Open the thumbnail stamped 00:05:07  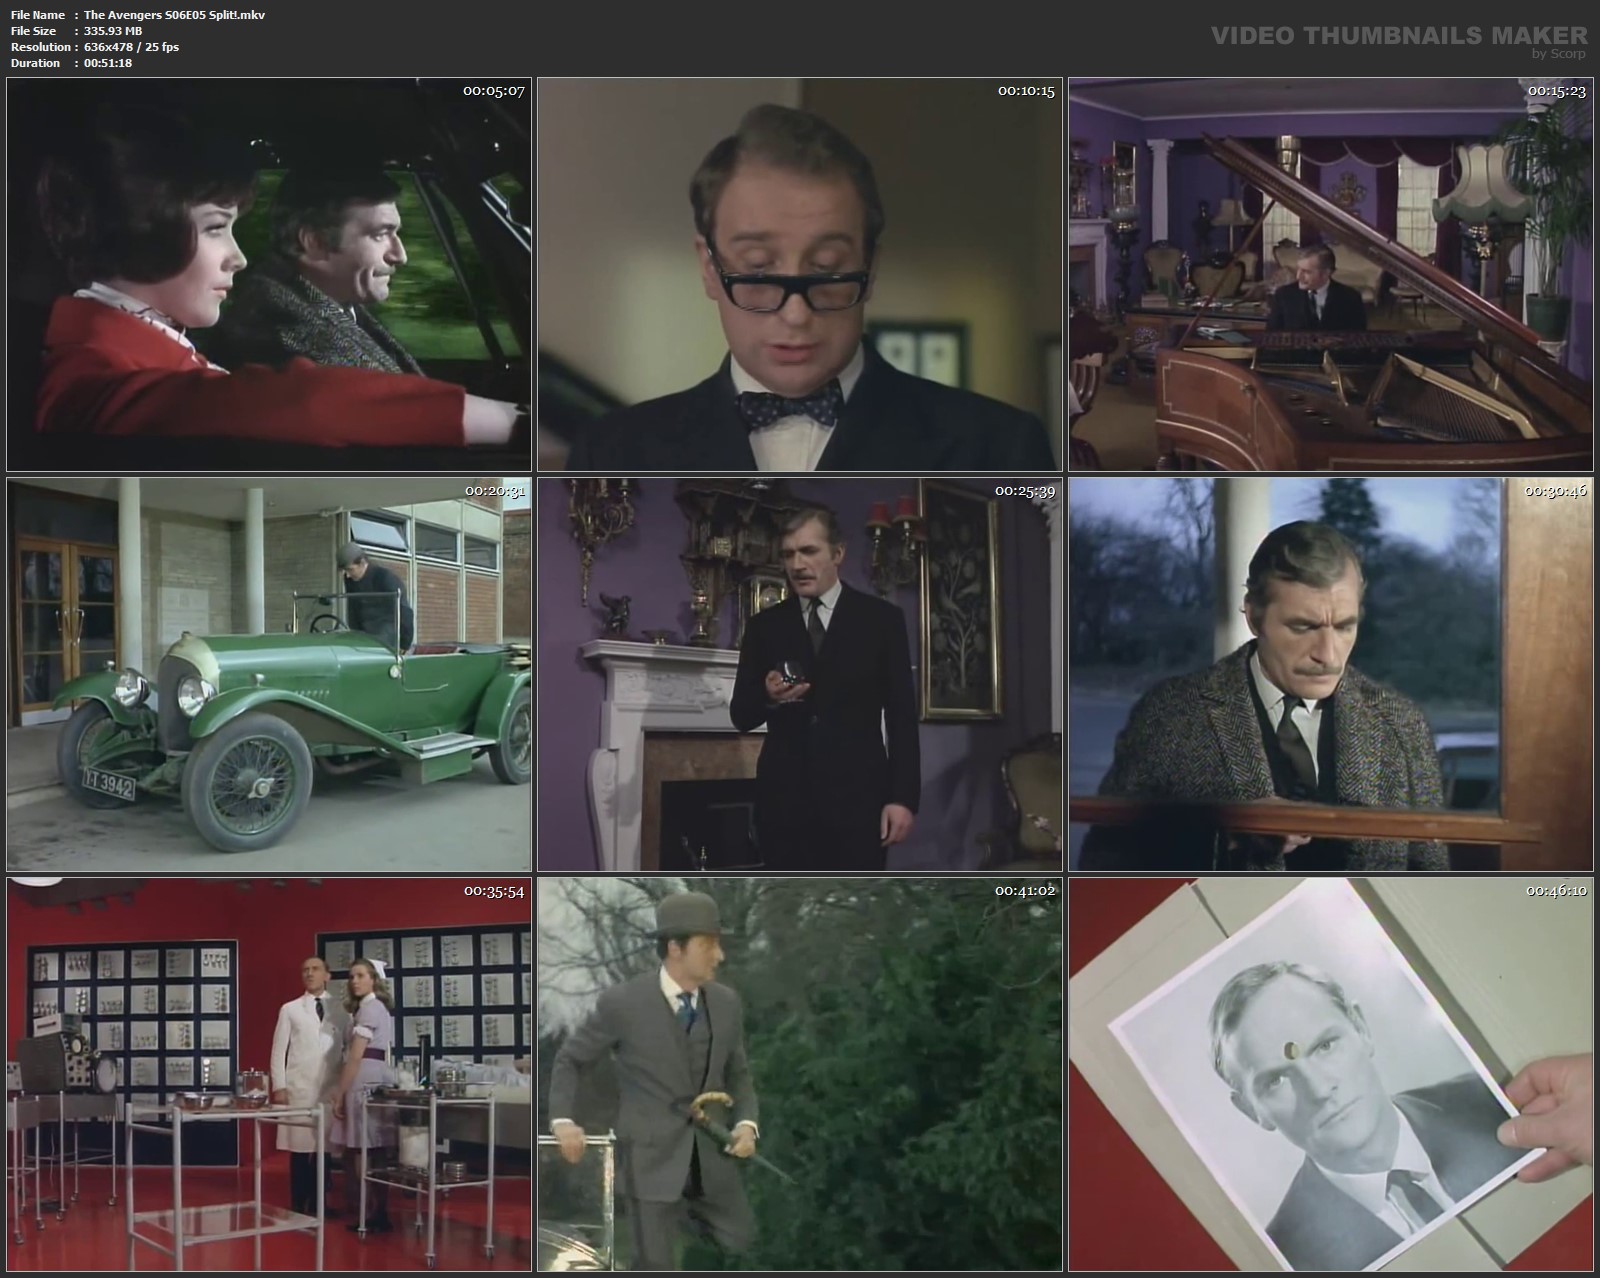[269, 274]
